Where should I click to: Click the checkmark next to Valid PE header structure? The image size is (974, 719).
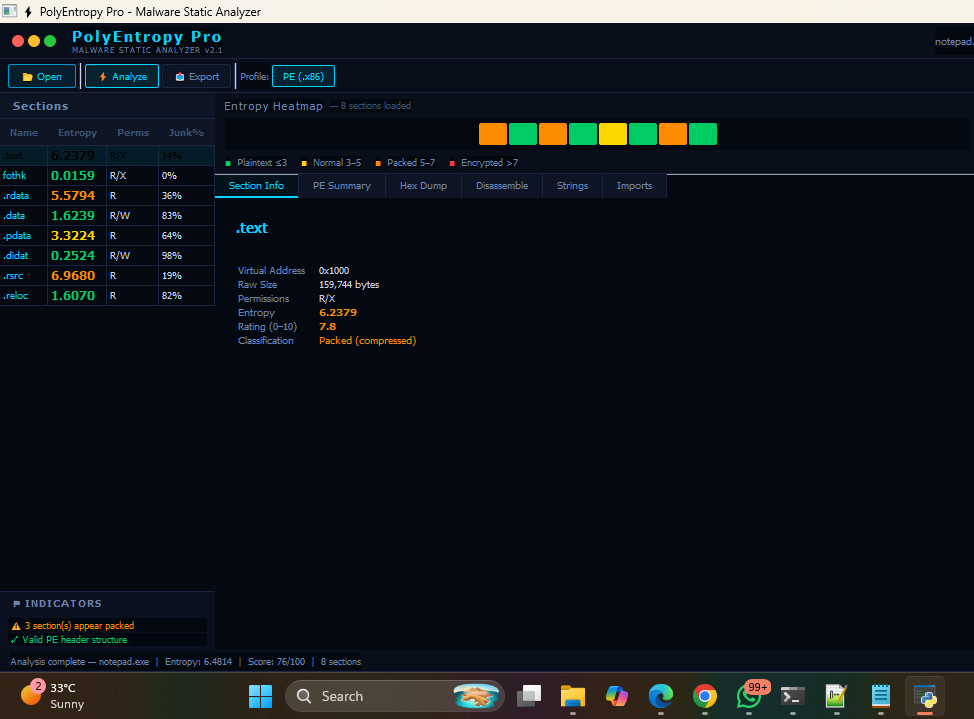pos(14,640)
